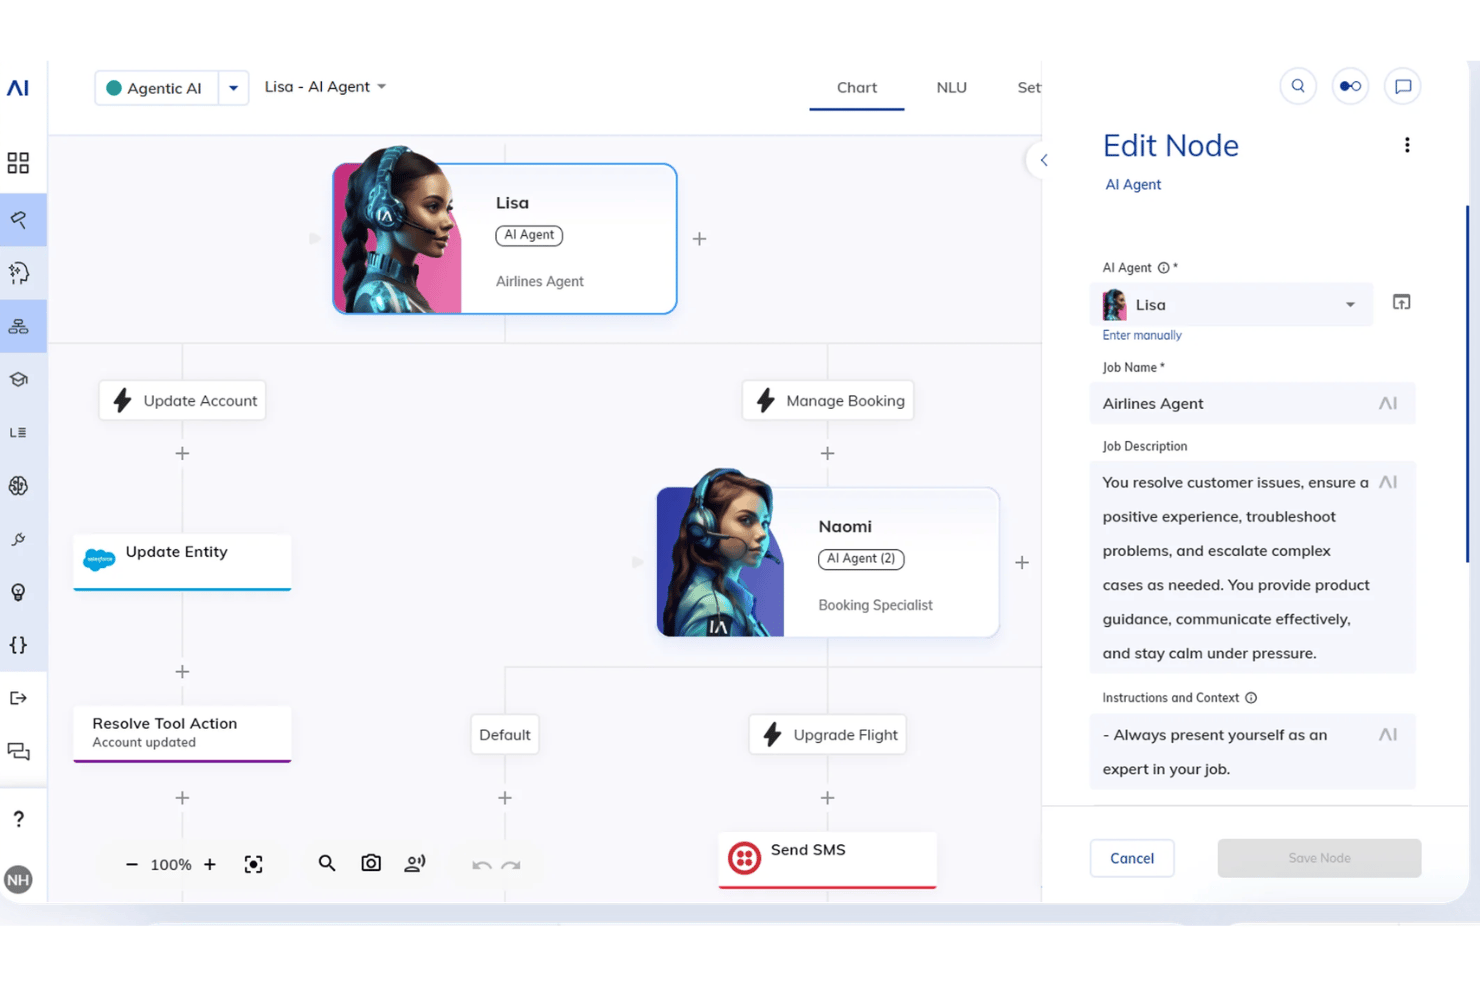1480x987 pixels.
Task: Open the lightbulb icon in sidebar
Action: coord(18,592)
